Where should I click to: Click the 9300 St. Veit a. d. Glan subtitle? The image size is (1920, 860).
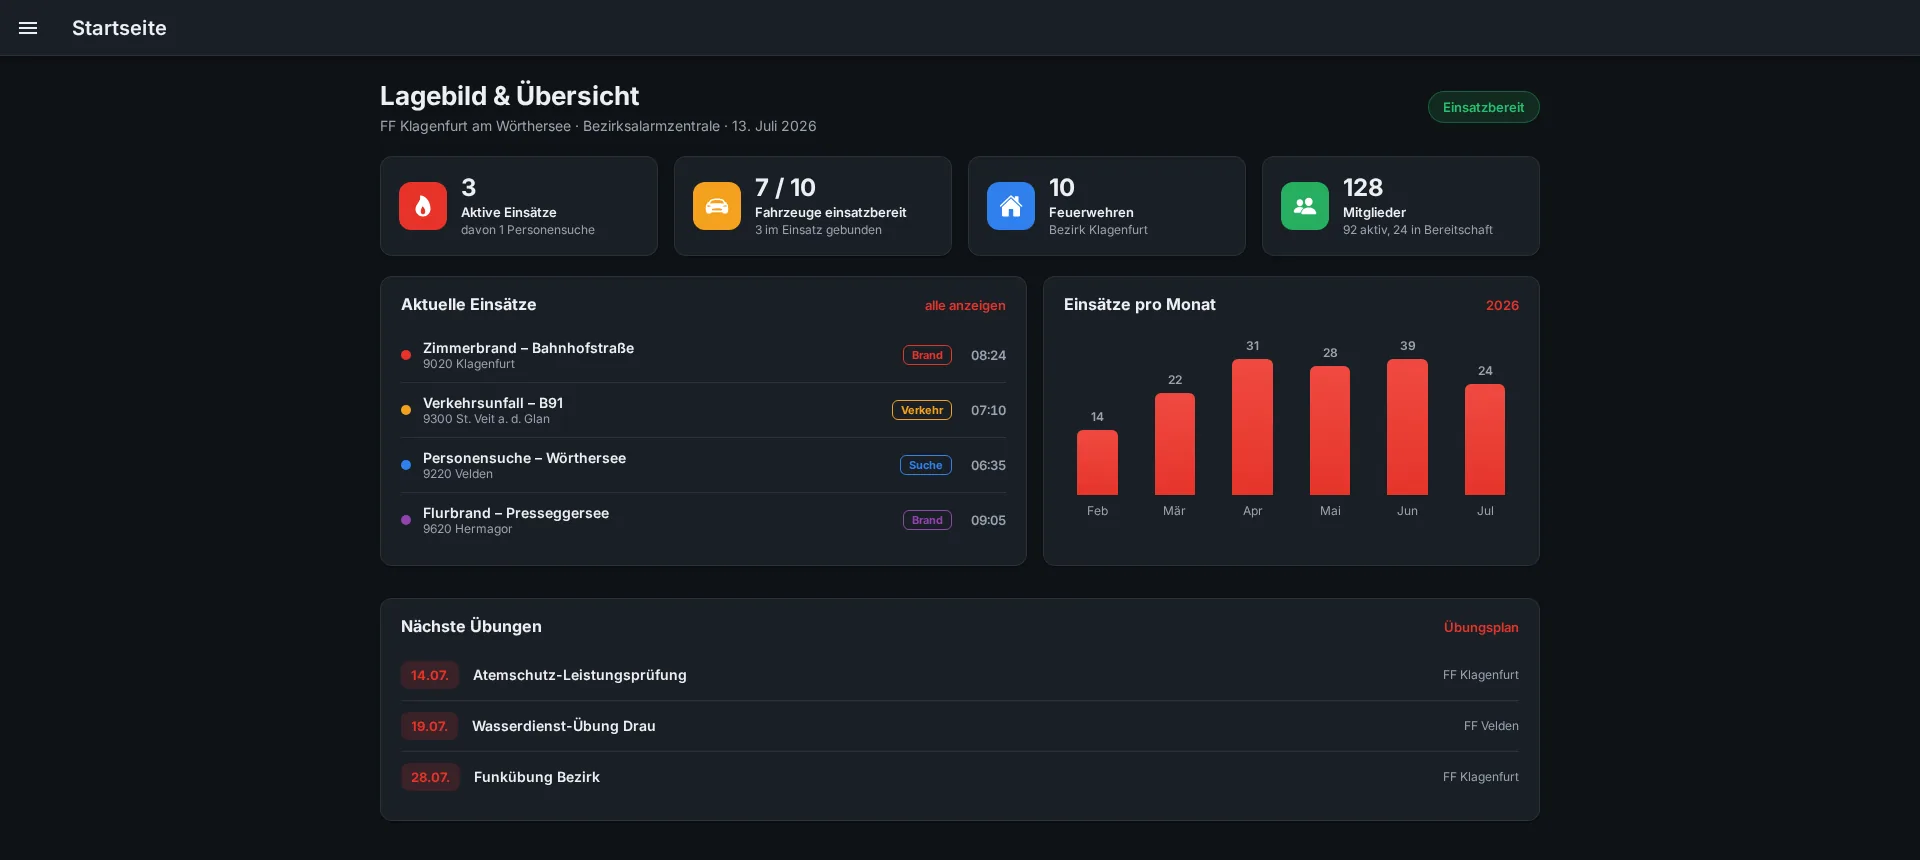pos(486,419)
